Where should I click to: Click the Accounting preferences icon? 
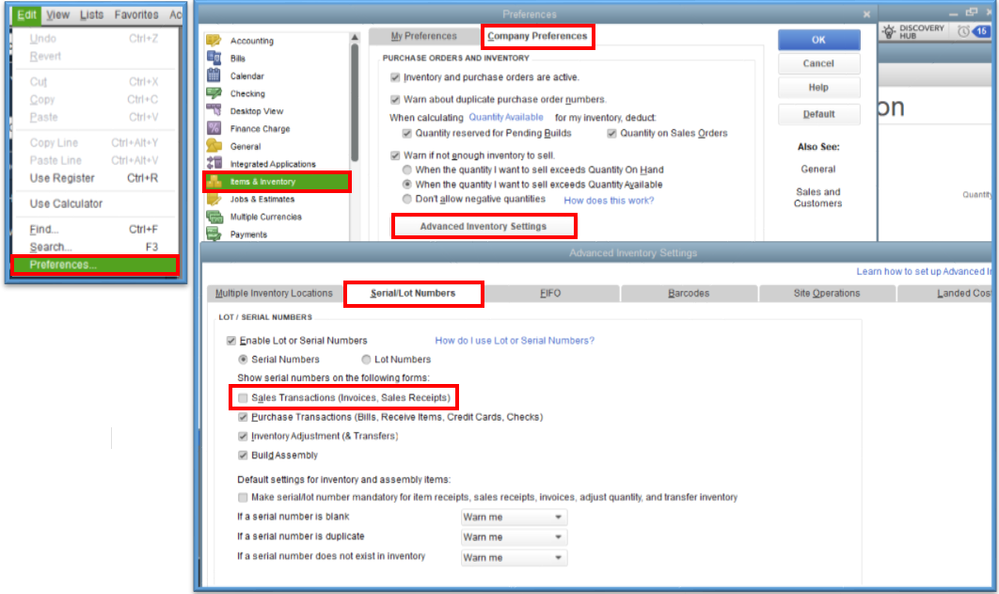coord(213,40)
